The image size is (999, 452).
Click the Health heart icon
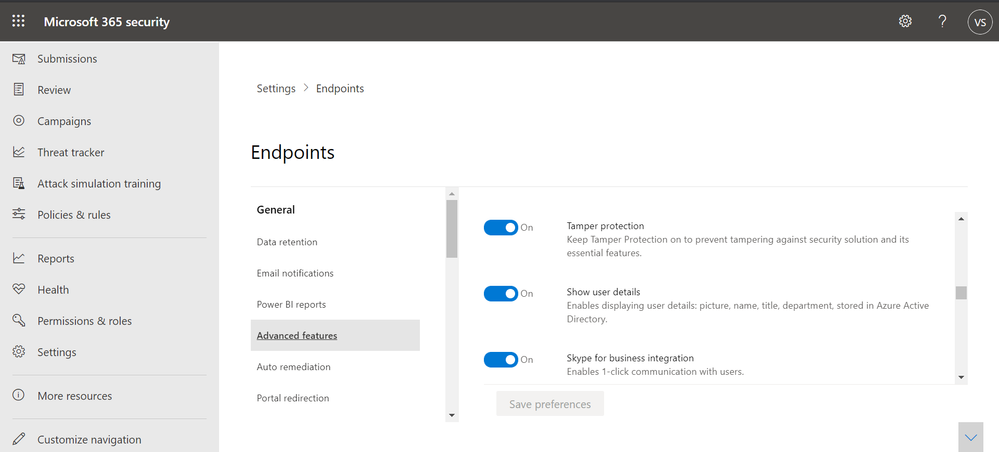click(x=18, y=289)
